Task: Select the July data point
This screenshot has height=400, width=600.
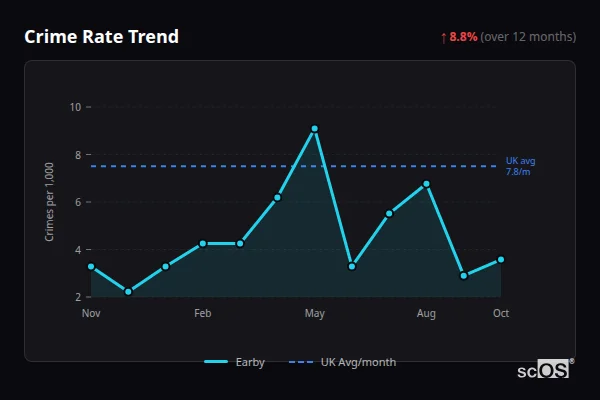Action: pyautogui.click(x=389, y=214)
